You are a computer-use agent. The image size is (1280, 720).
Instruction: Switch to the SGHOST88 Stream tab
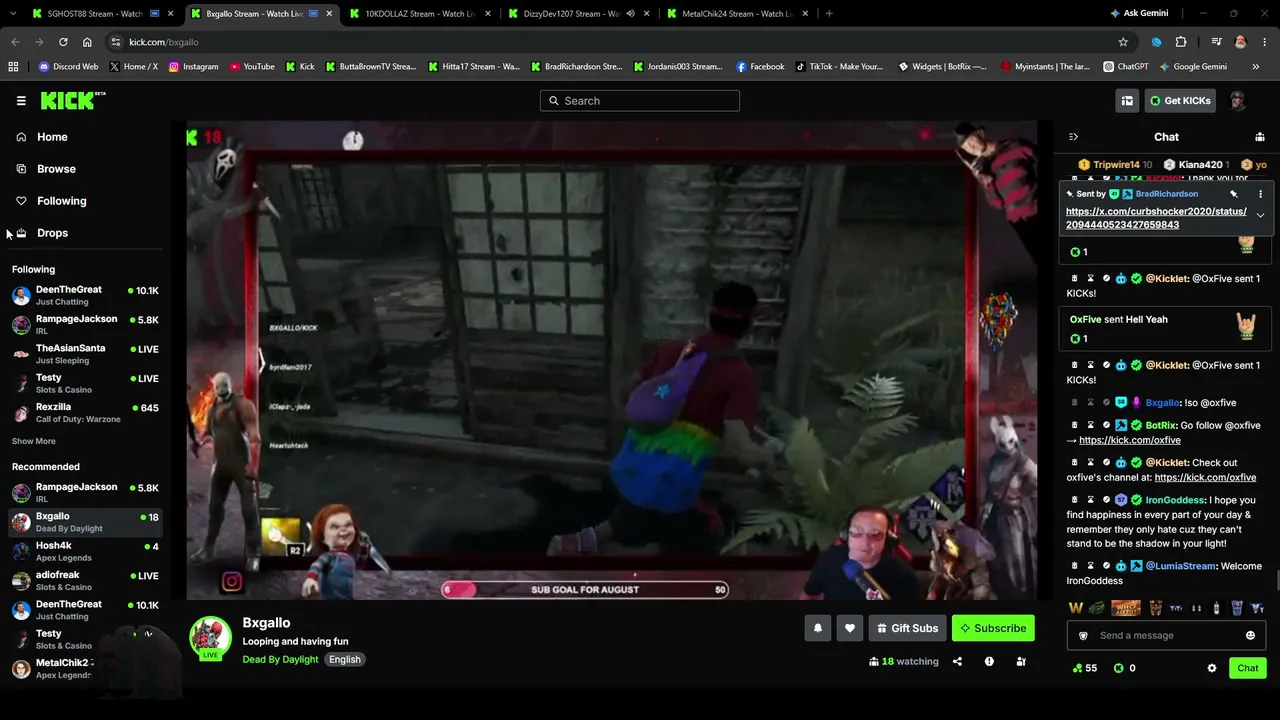[x=100, y=14]
